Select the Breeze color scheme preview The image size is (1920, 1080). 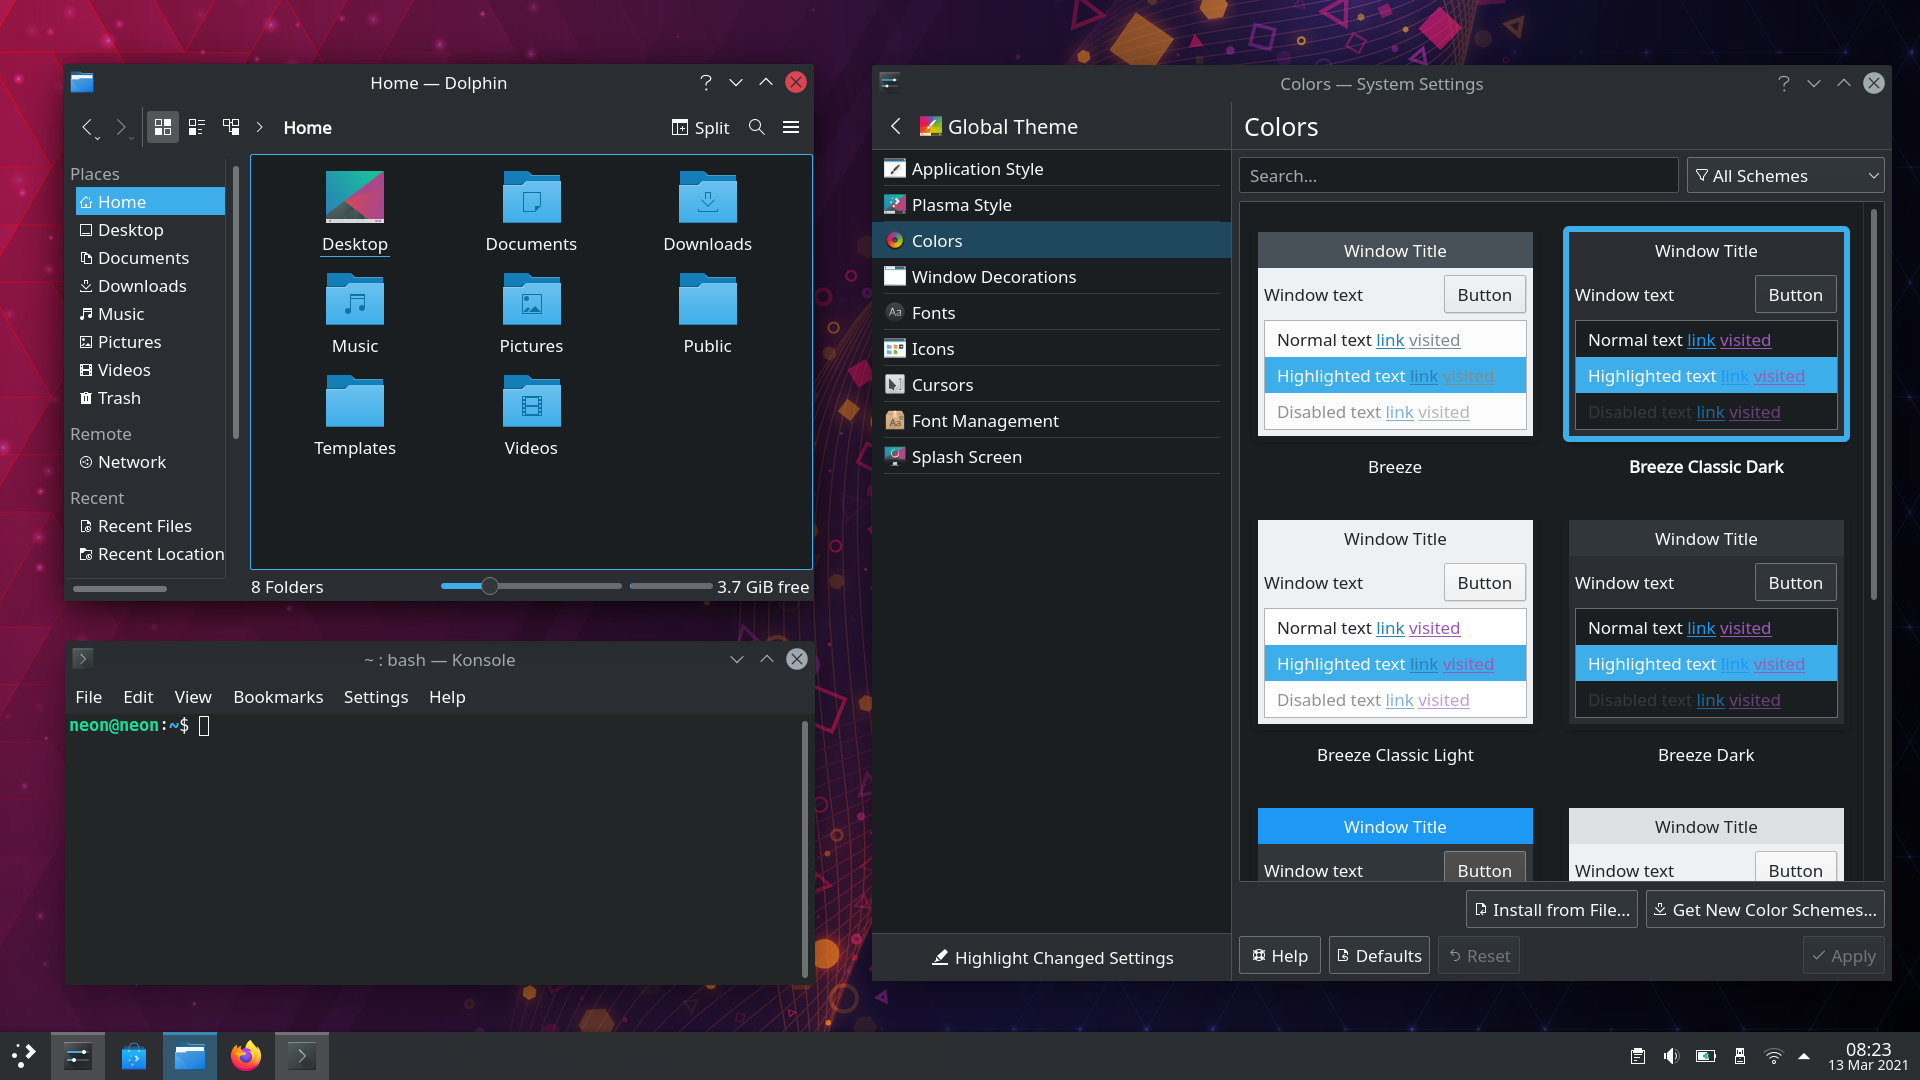tap(1395, 334)
